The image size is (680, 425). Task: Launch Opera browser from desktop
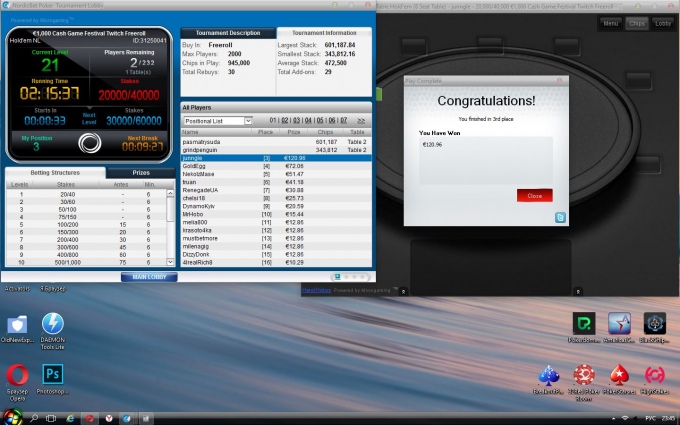click(x=17, y=382)
